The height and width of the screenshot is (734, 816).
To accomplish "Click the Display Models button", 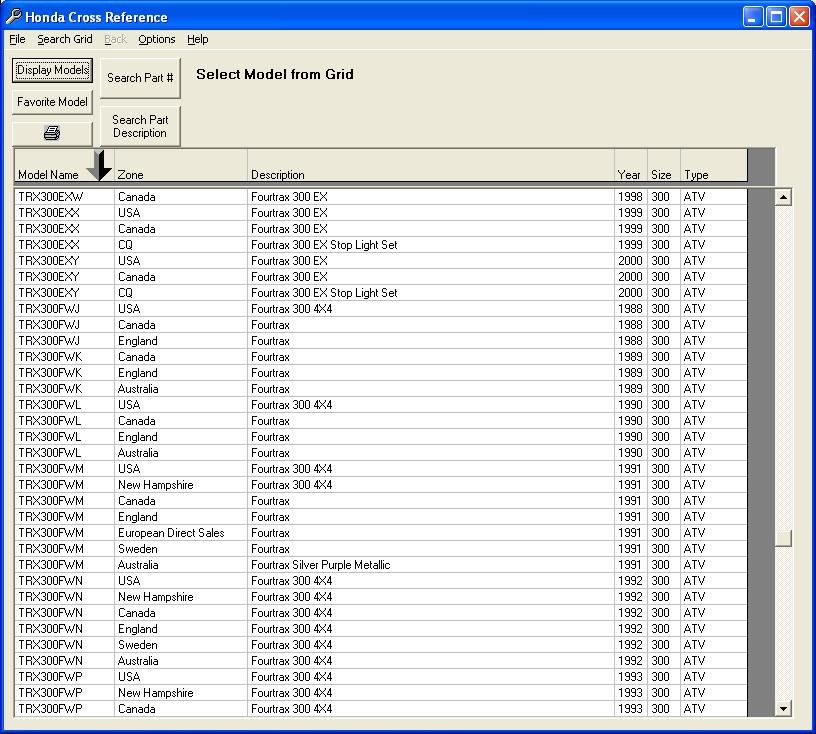I will point(53,70).
